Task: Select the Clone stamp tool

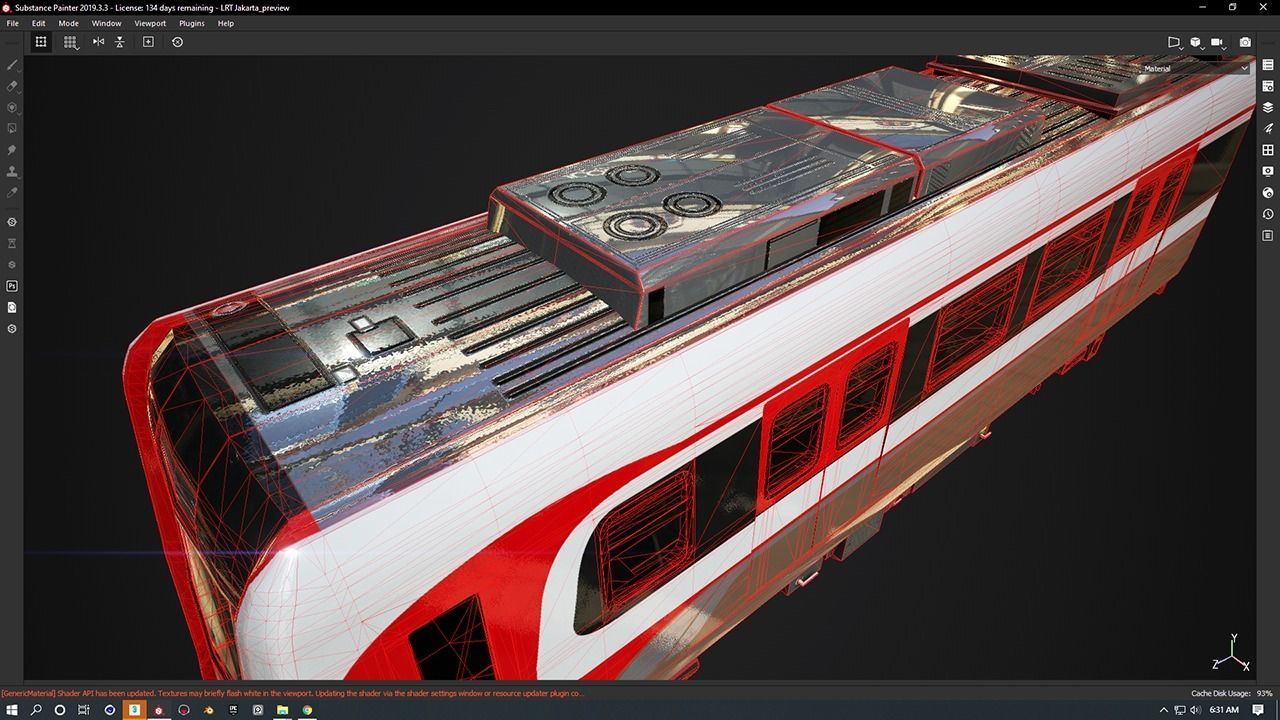Action: (12, 172)
